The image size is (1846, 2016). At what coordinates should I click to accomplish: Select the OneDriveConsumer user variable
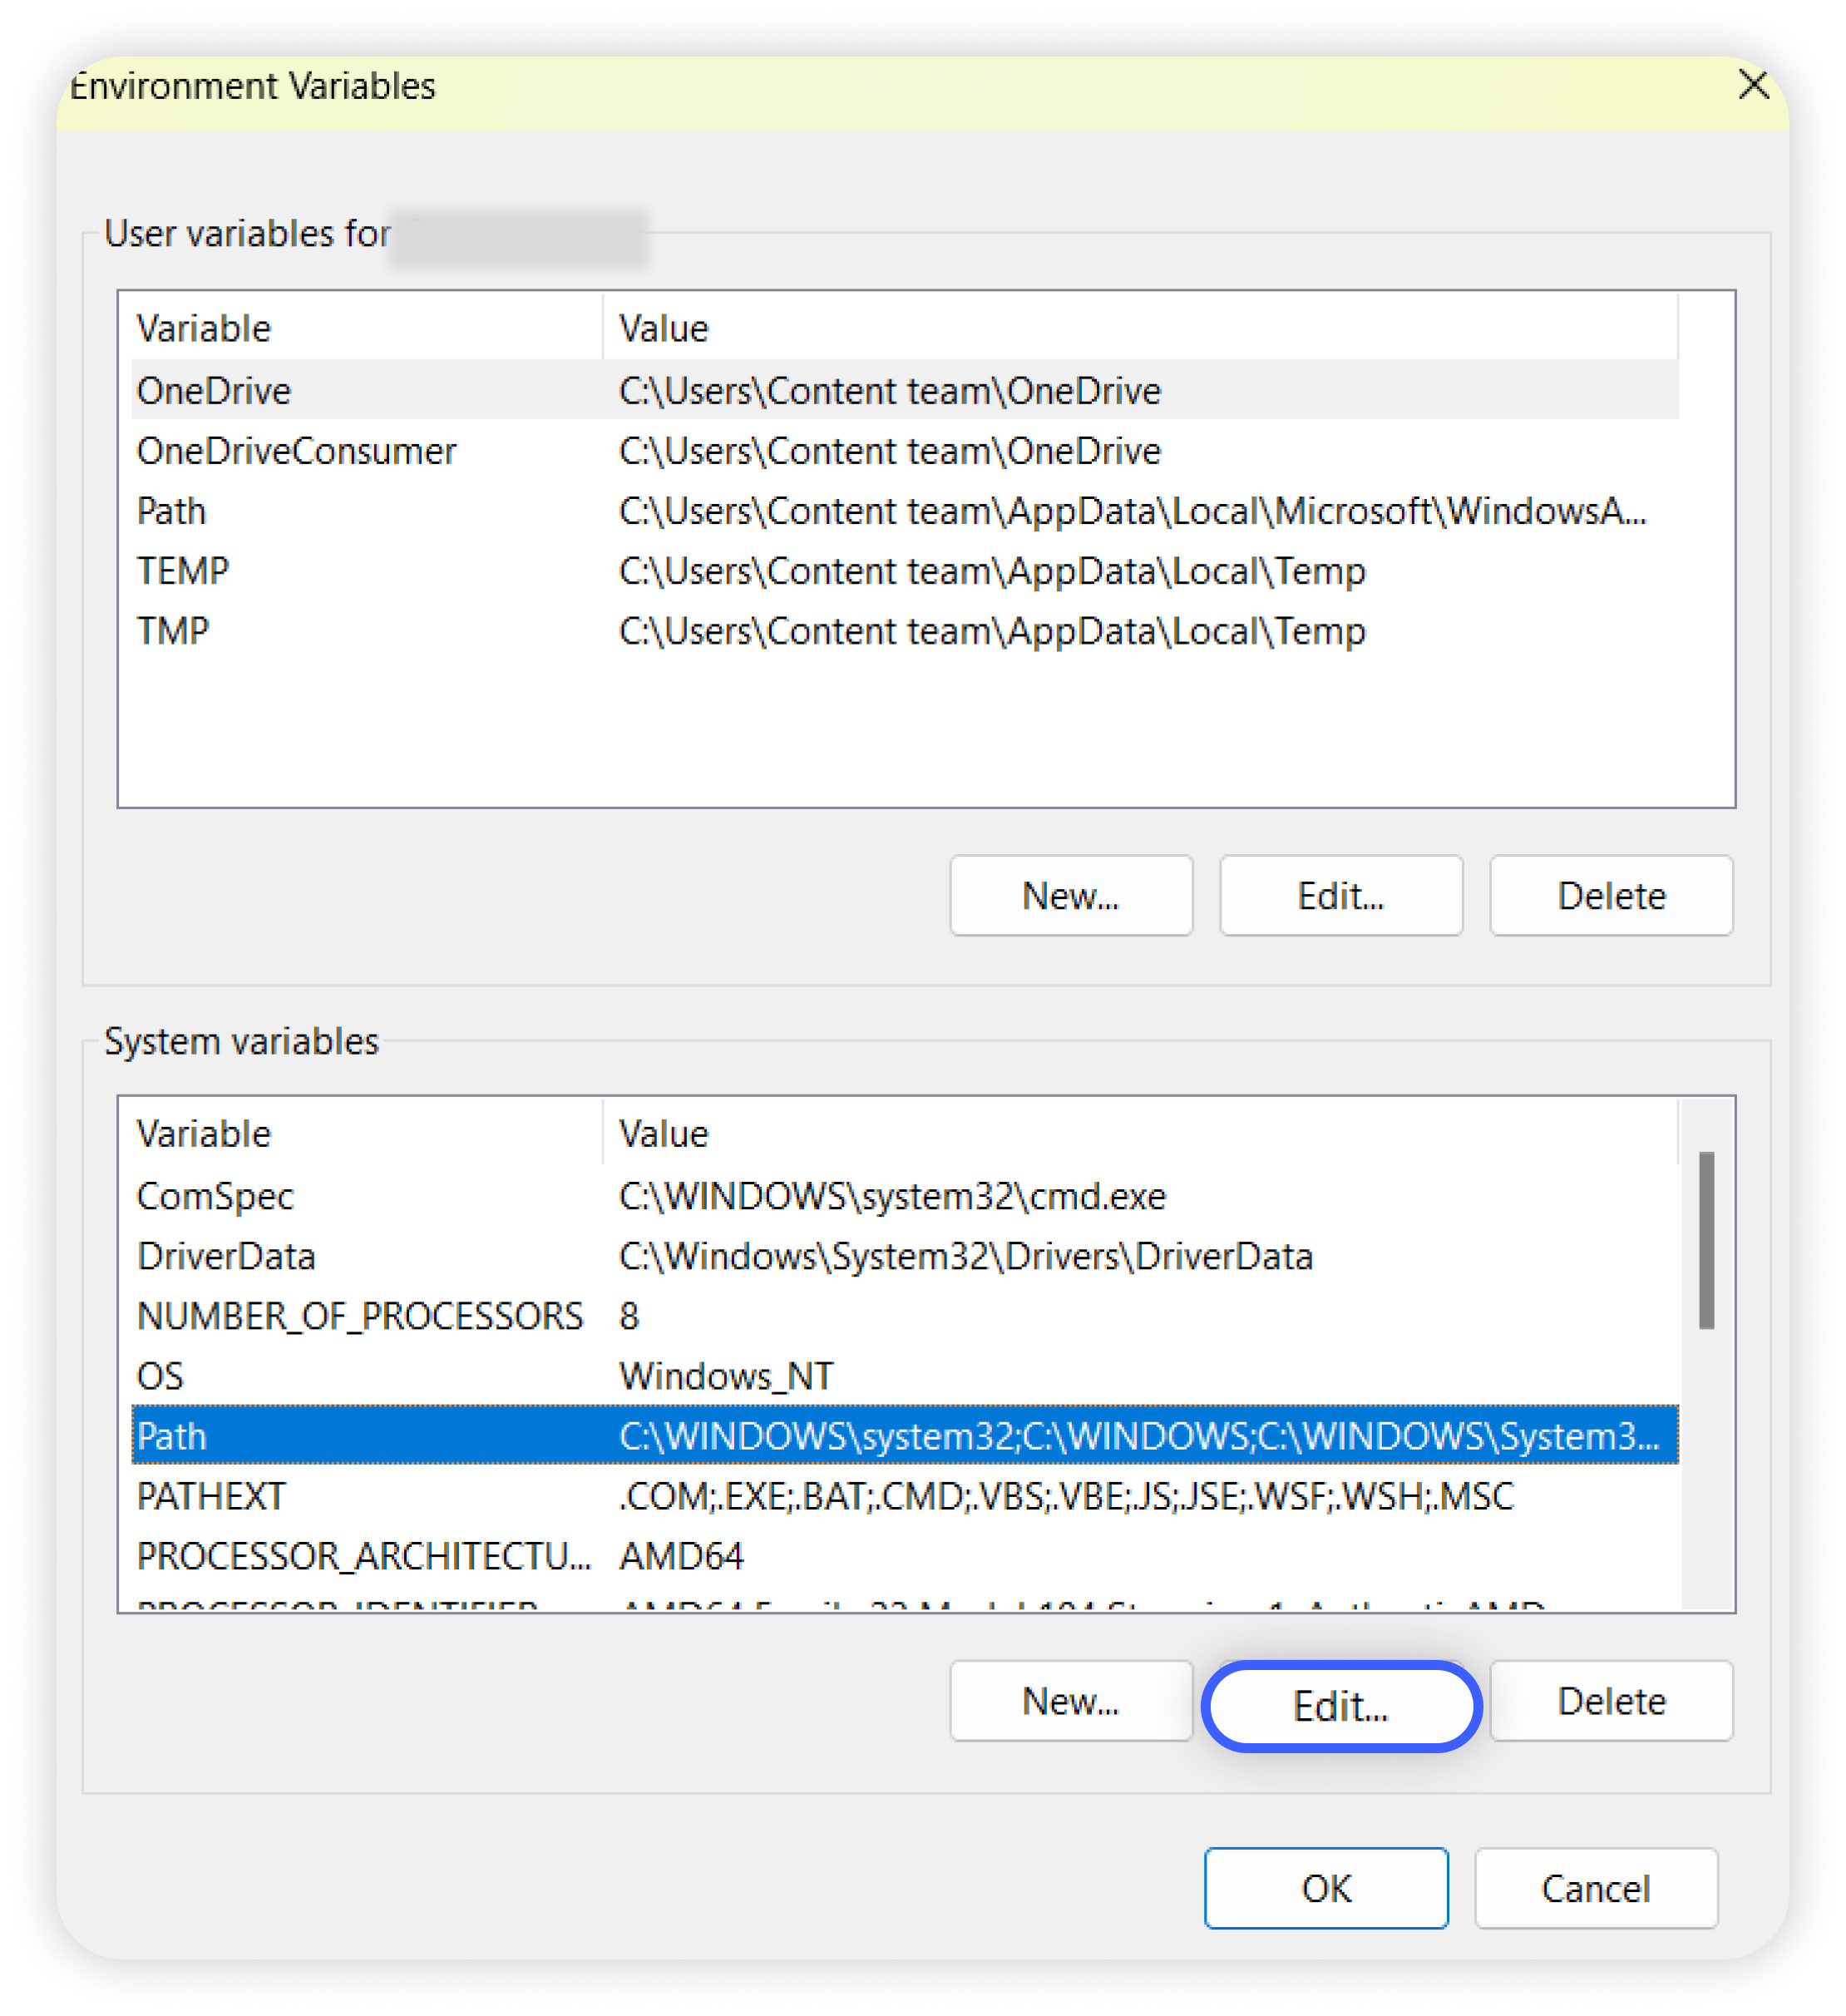296,451
